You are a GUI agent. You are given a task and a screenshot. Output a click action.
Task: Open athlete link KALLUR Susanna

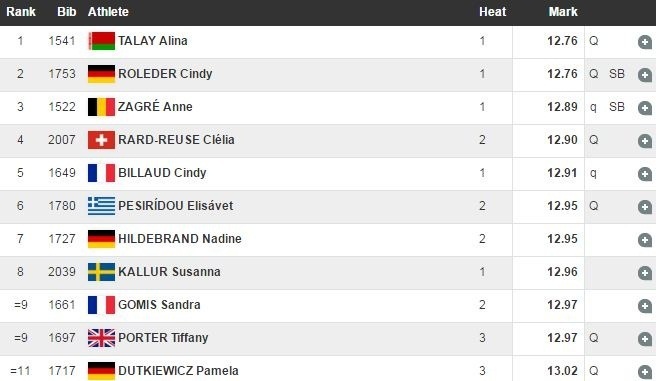pyautogui.click(x=169, y=272)
